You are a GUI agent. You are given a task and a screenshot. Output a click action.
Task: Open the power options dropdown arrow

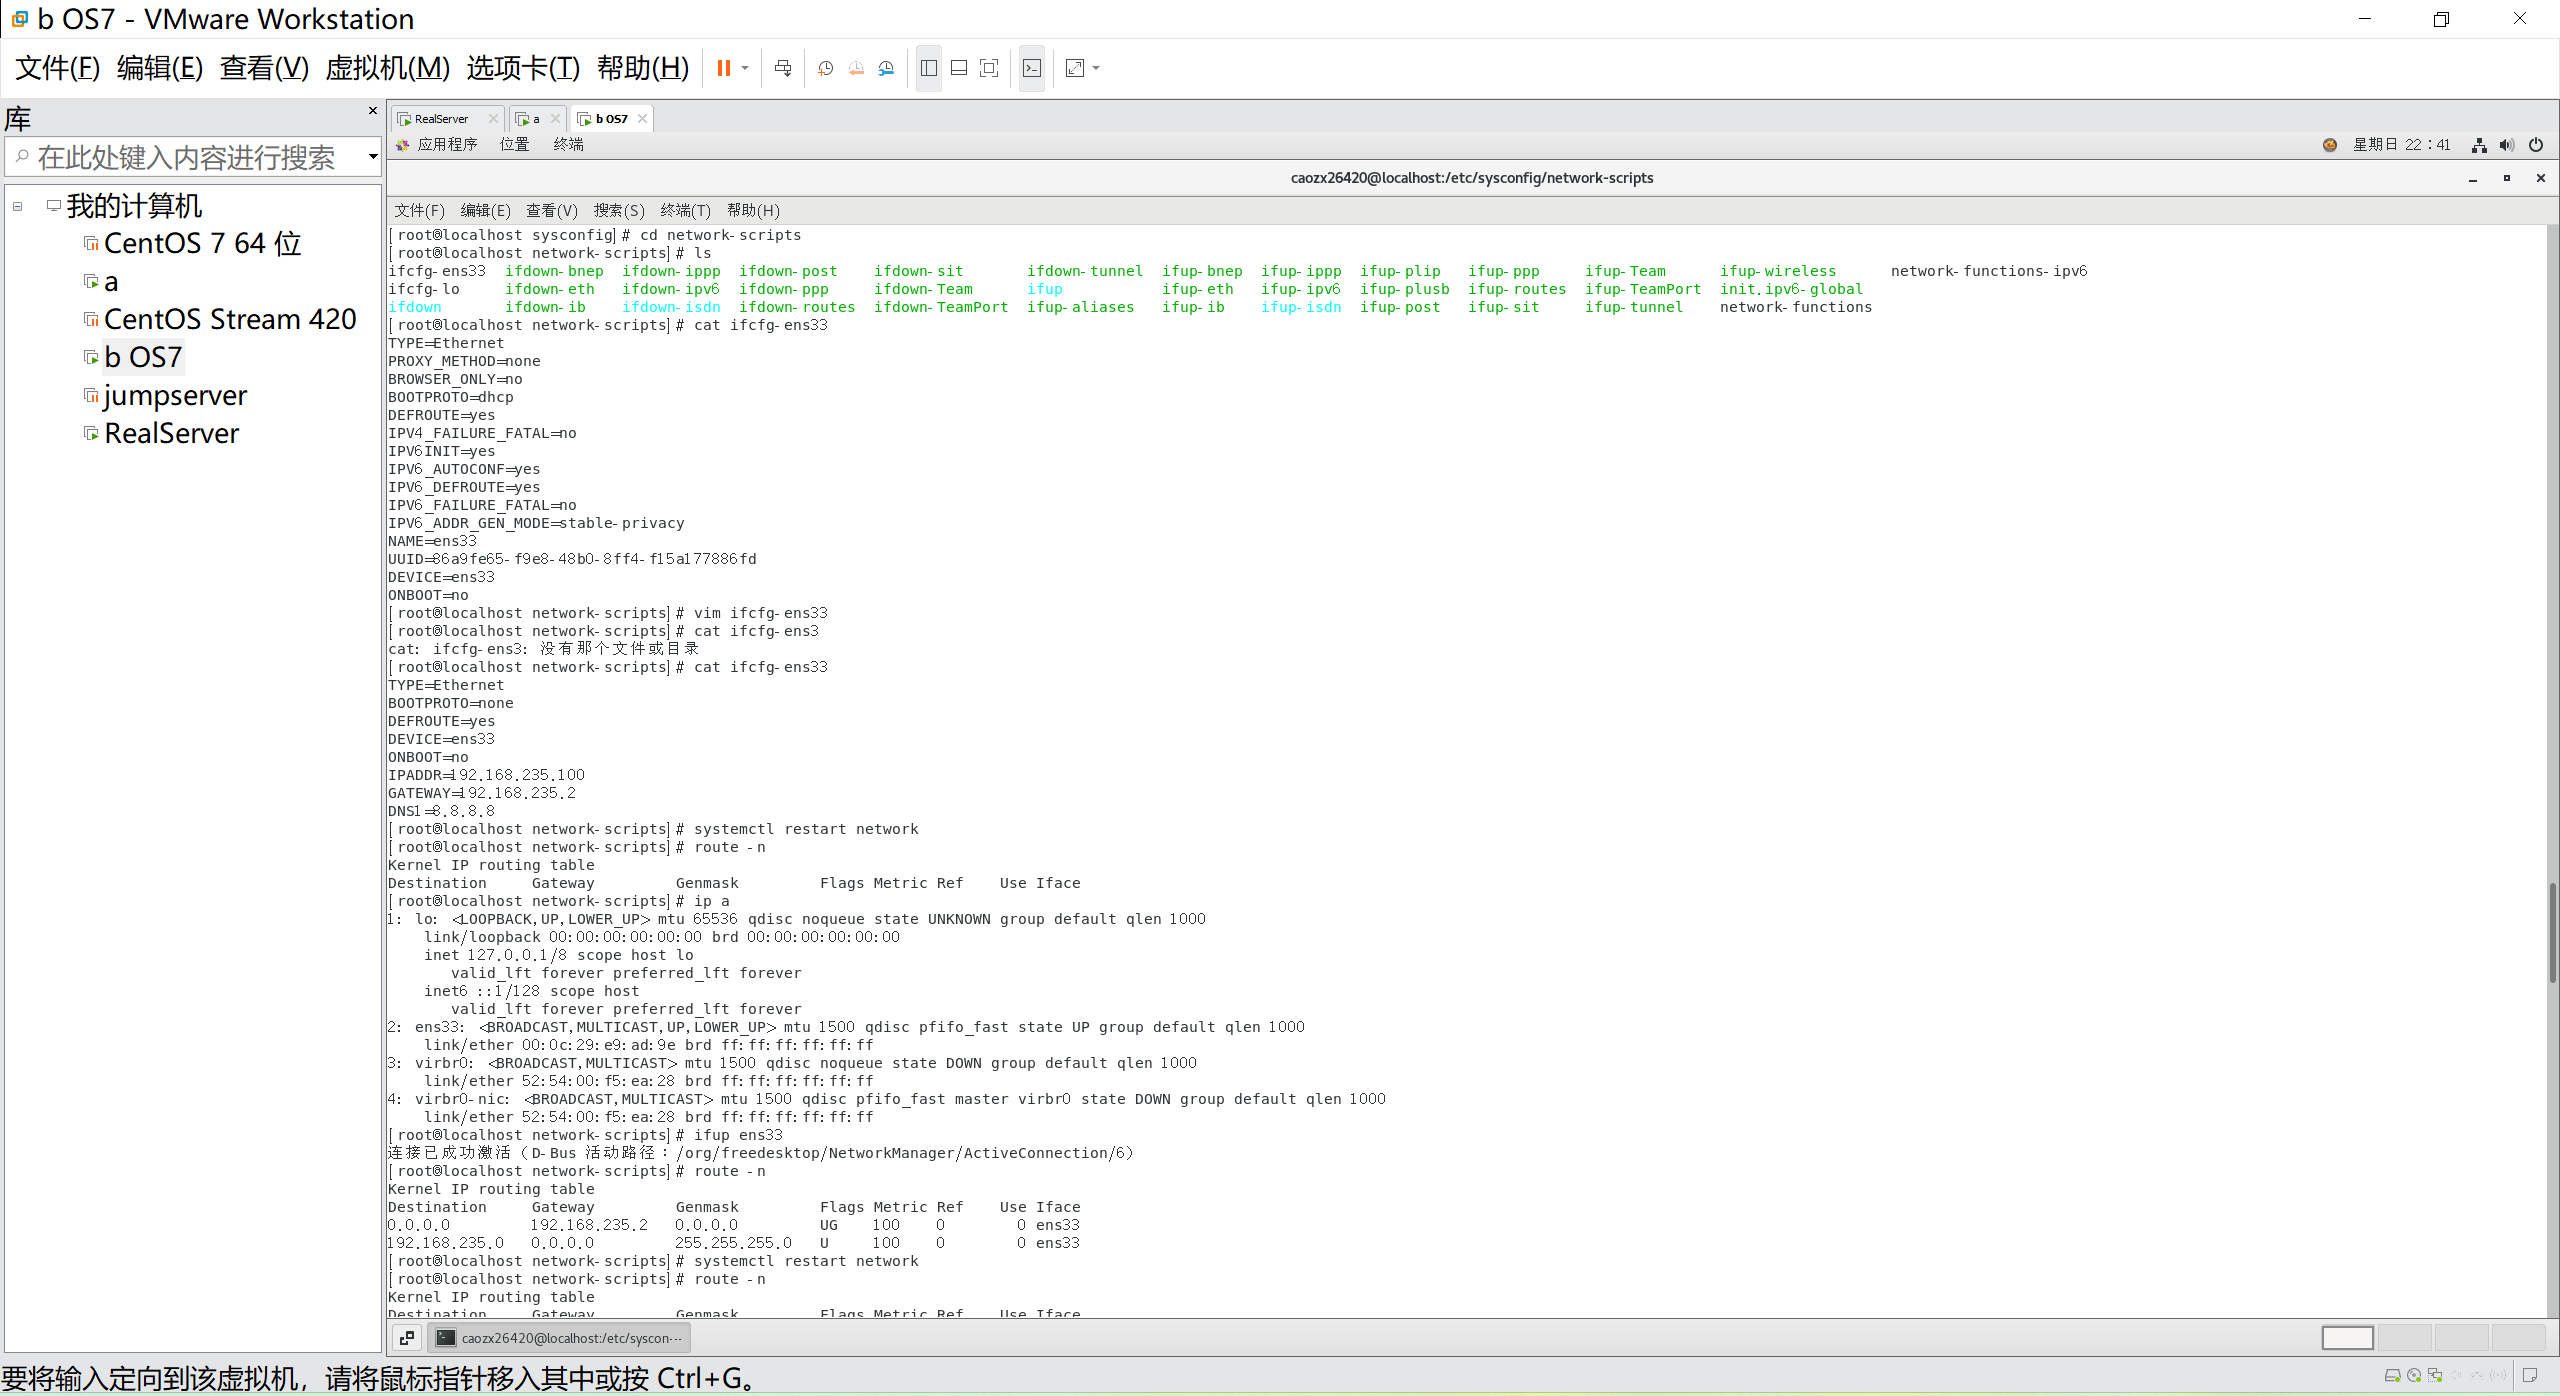pos(745,68)
